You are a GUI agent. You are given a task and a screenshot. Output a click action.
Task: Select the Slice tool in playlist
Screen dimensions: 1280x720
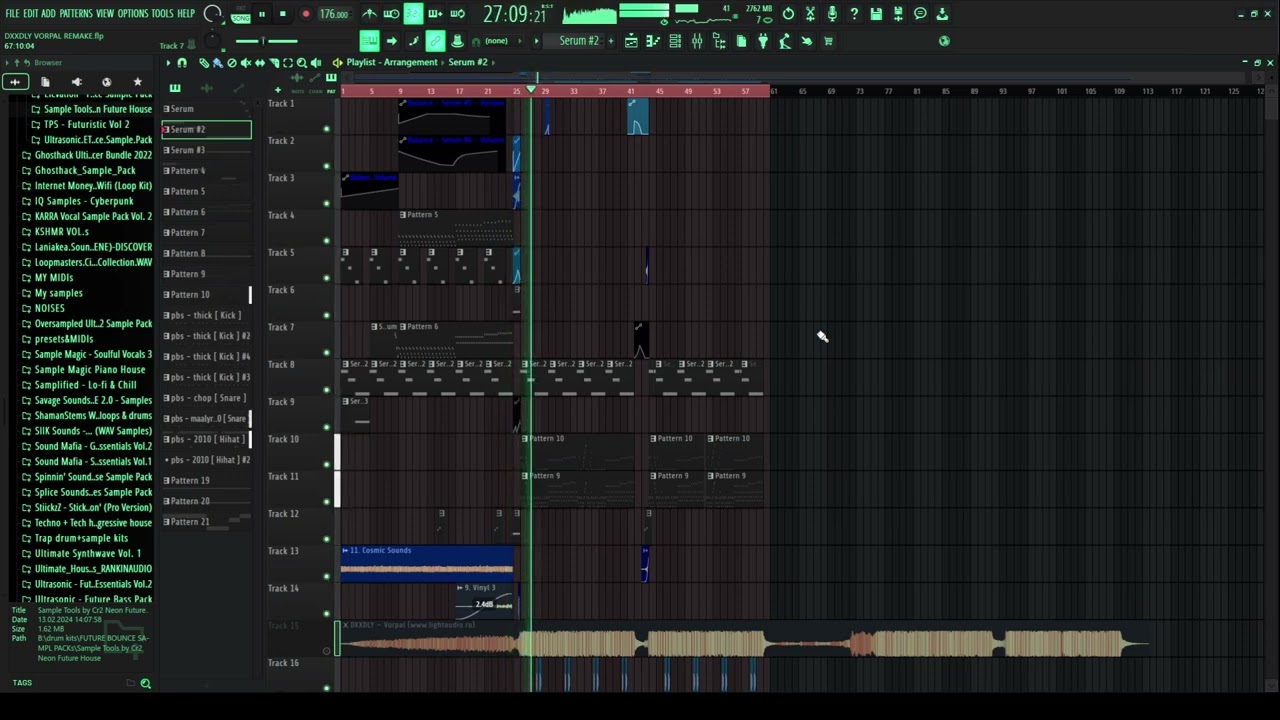tap(274, 63)
